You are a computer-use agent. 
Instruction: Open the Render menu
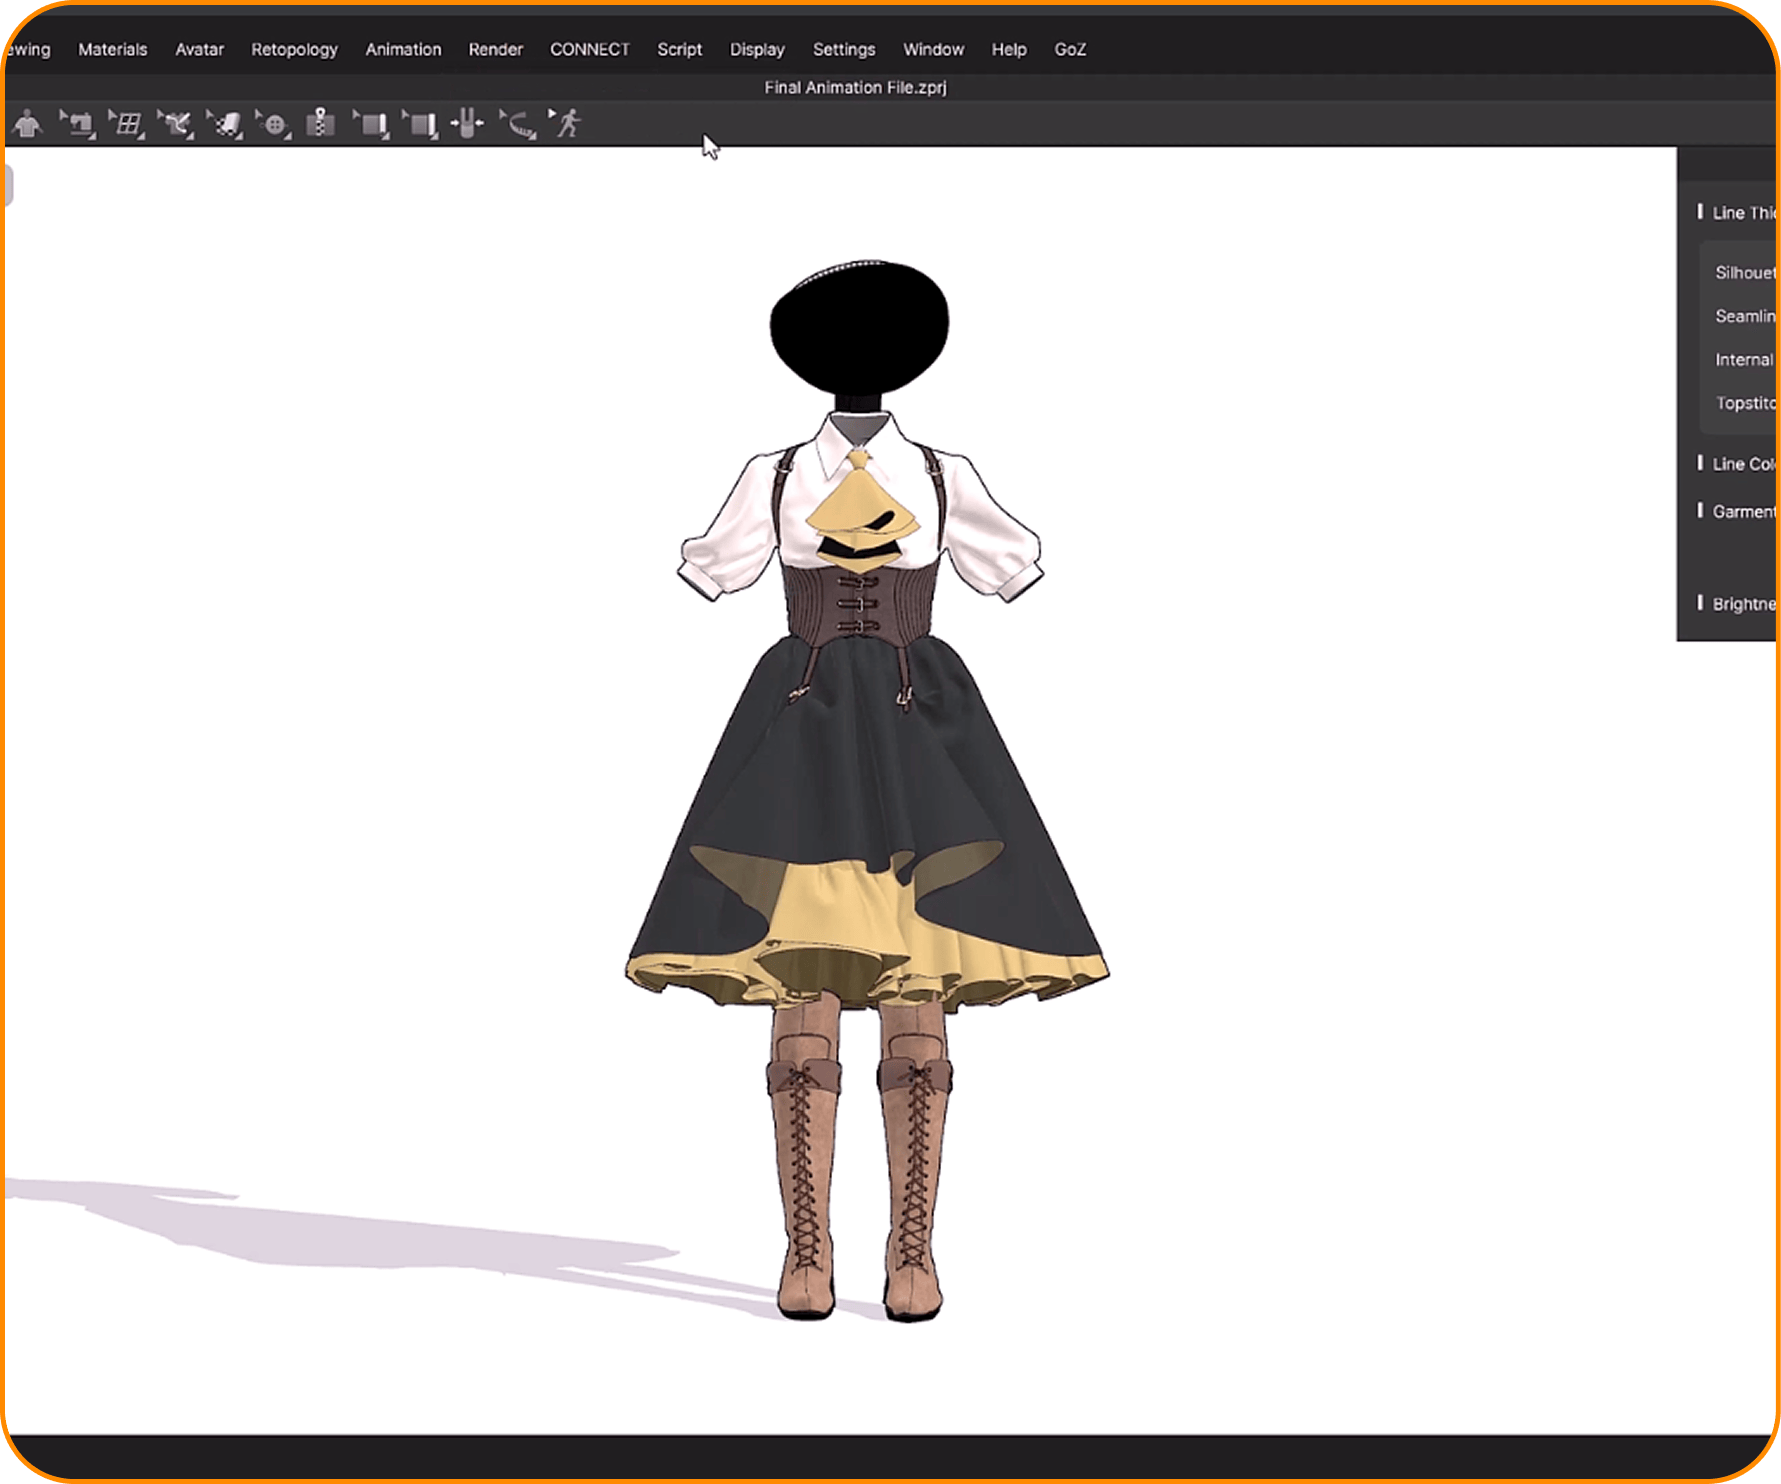[x=495, y=49]
